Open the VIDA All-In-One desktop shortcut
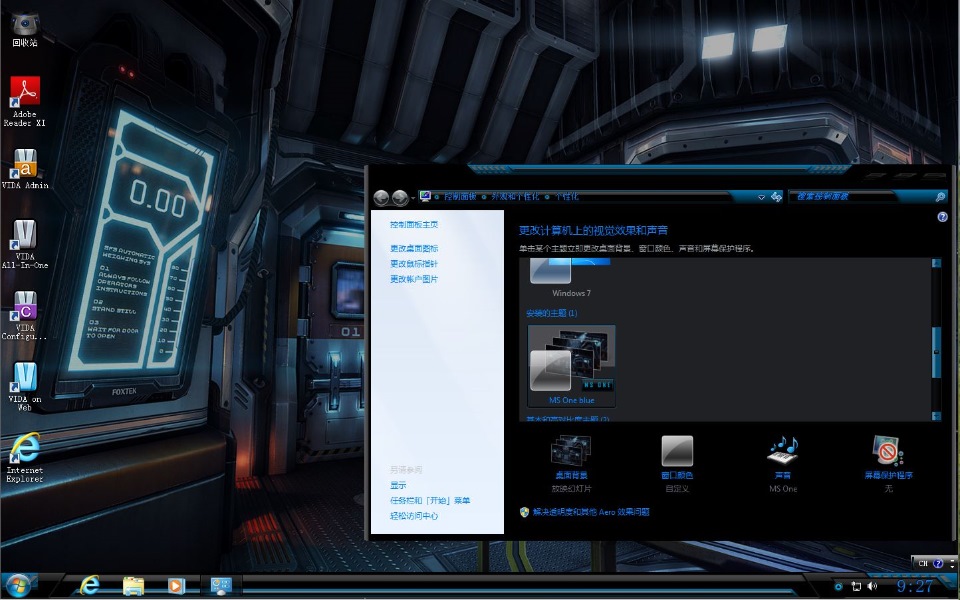The height and width of the screenshot is (600, 960). point(24,244)
